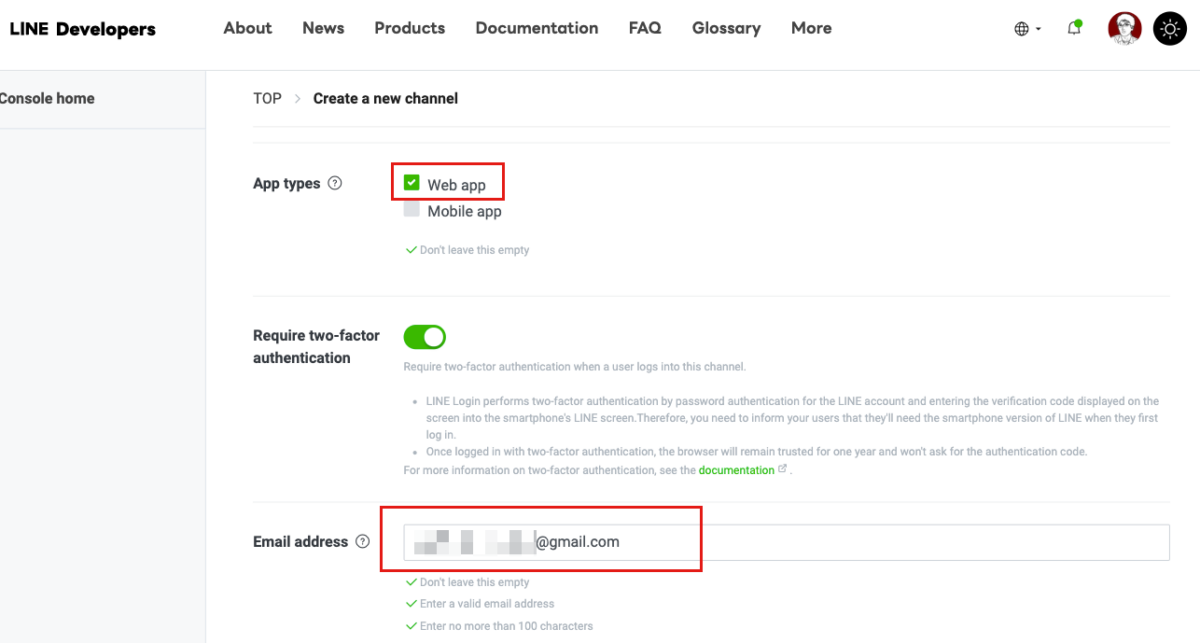This screenshot has height=643, width=1200.
Task: Uncheck the Web app checkbox
Action: (x=412, y=183)
